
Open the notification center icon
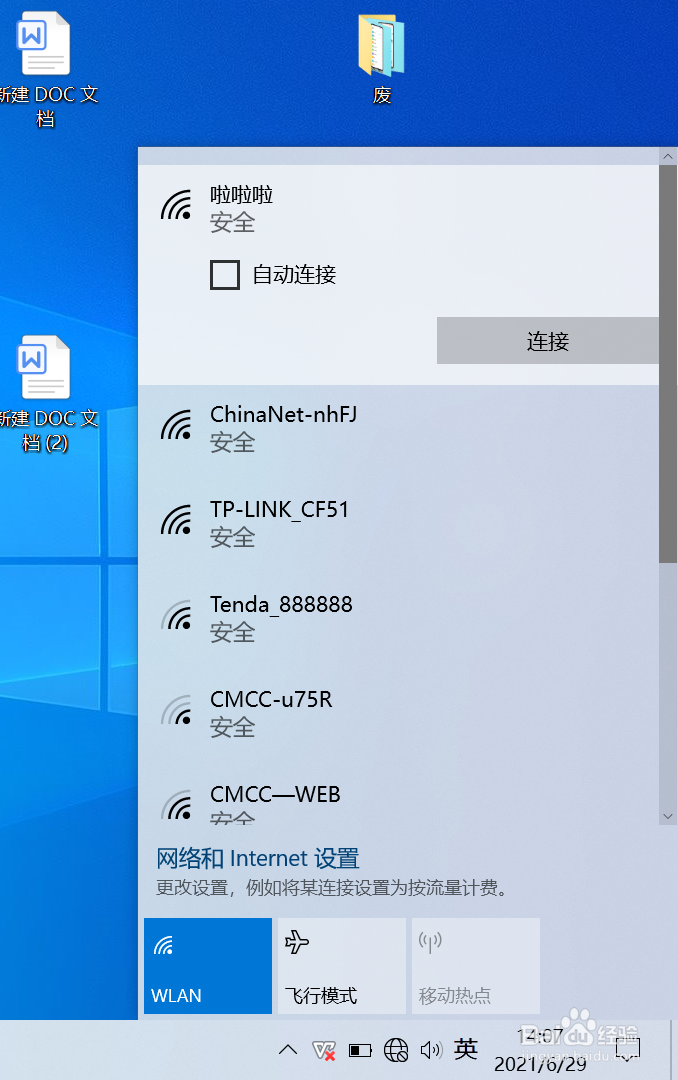628,1050
